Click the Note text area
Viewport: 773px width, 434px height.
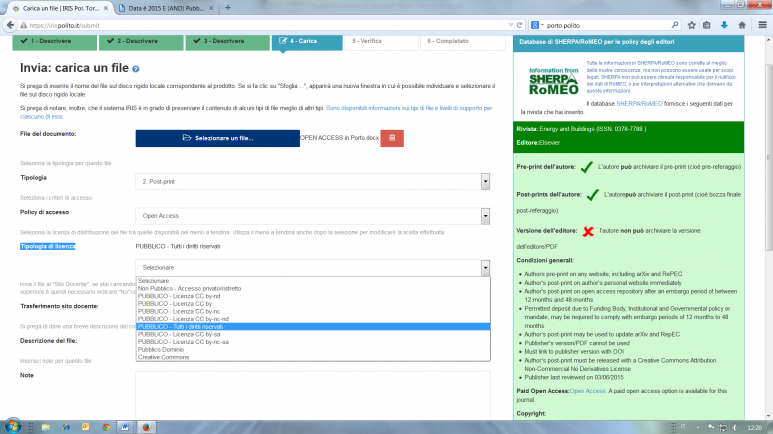pos(313,396)
